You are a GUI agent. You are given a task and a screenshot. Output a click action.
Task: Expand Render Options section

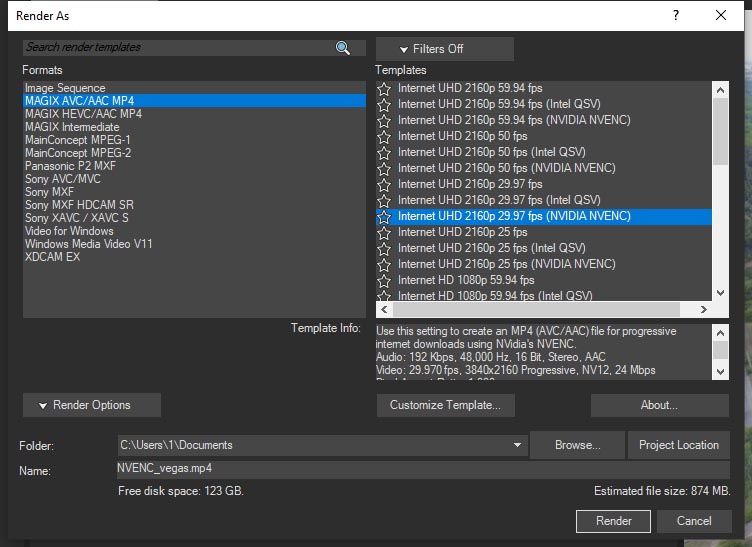[92, 405]
